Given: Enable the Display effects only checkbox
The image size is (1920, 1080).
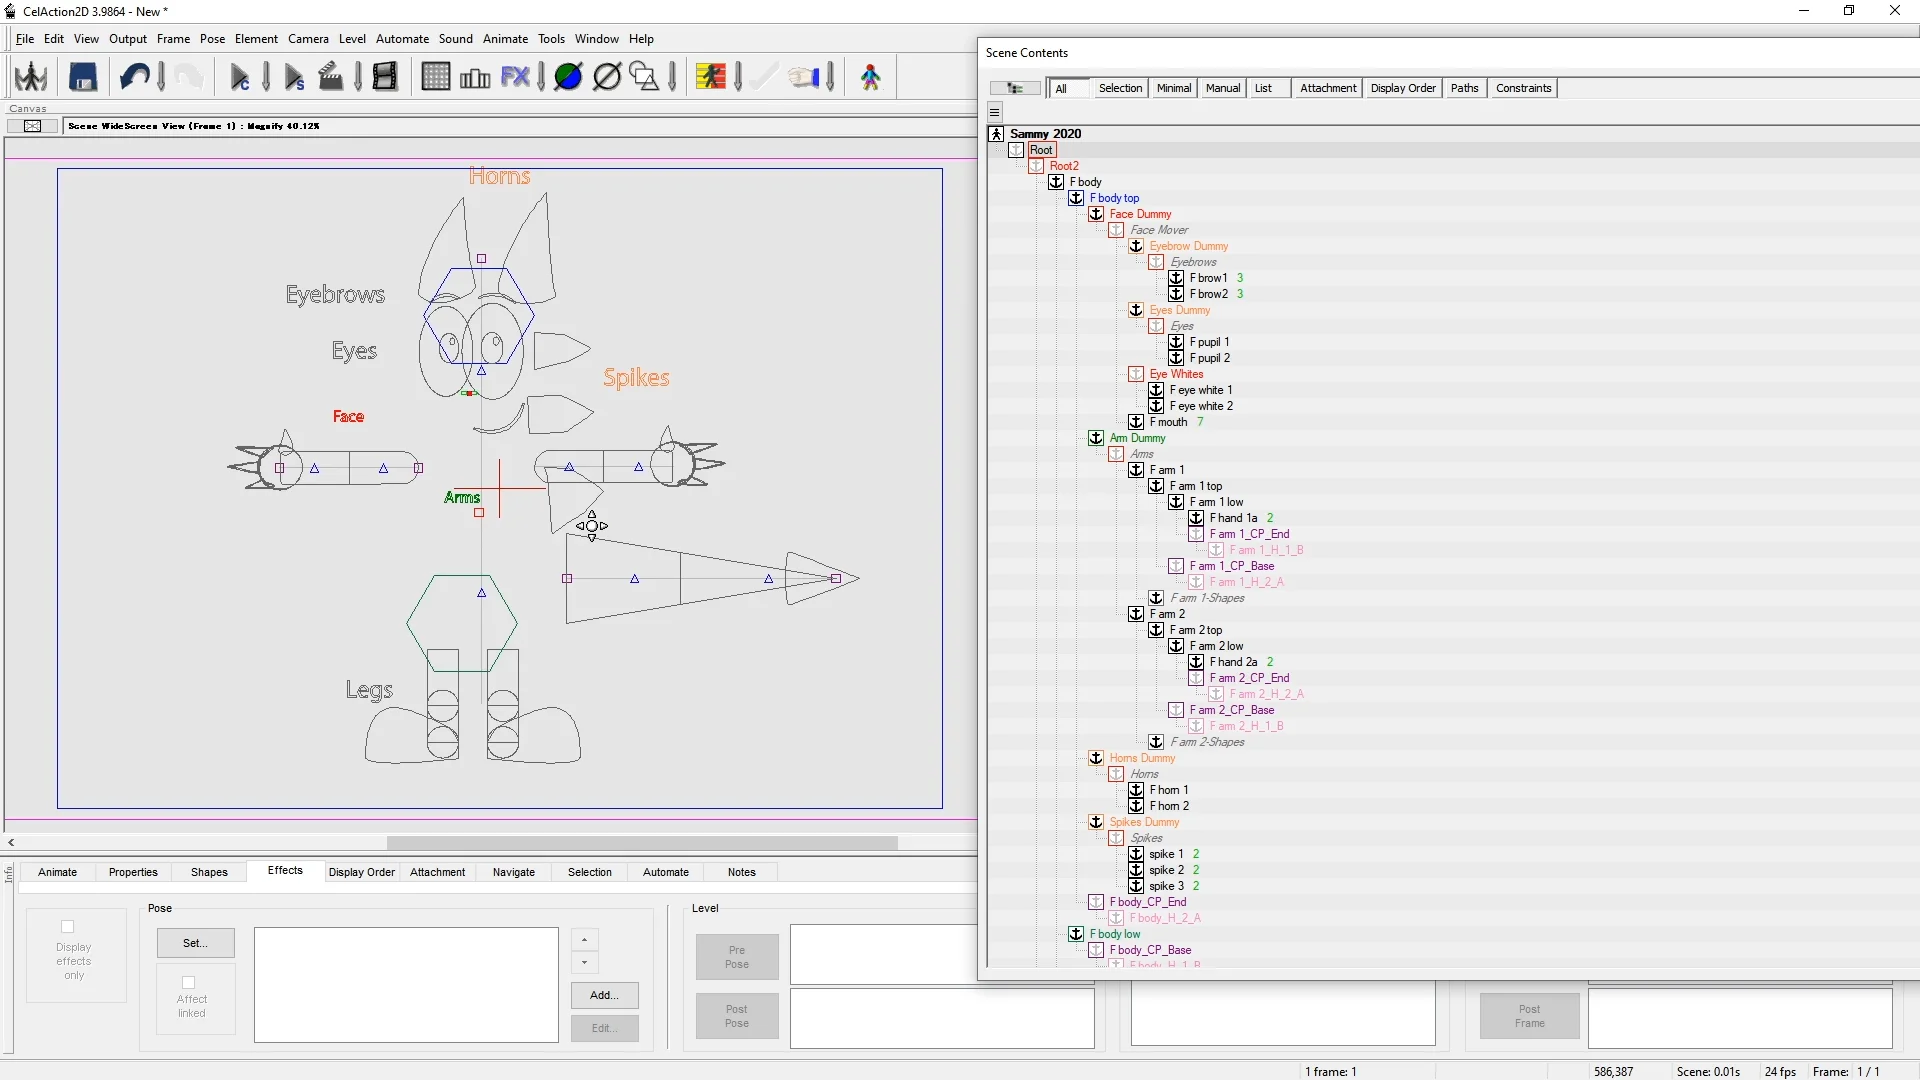Looking at the screenshot, I should tap(65, 927).
